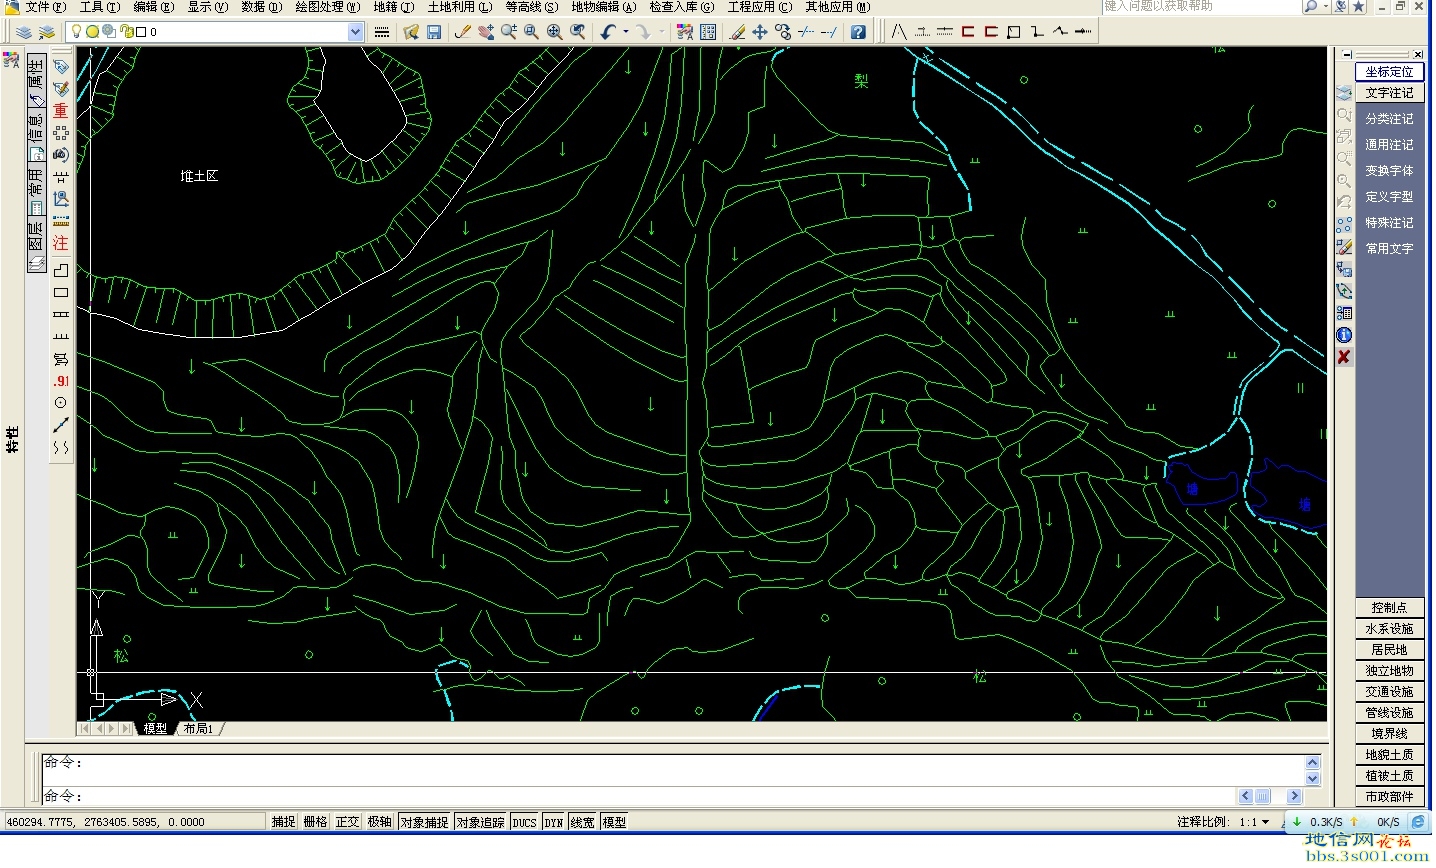Open the 文件(F) menu

coord(45,7)
